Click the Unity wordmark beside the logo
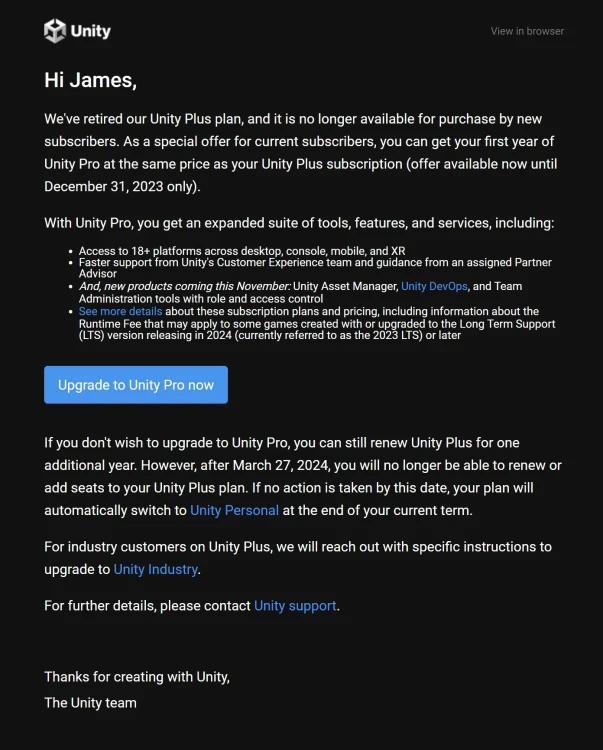Viewport: 603px width, 750px height. coord(91,32)
